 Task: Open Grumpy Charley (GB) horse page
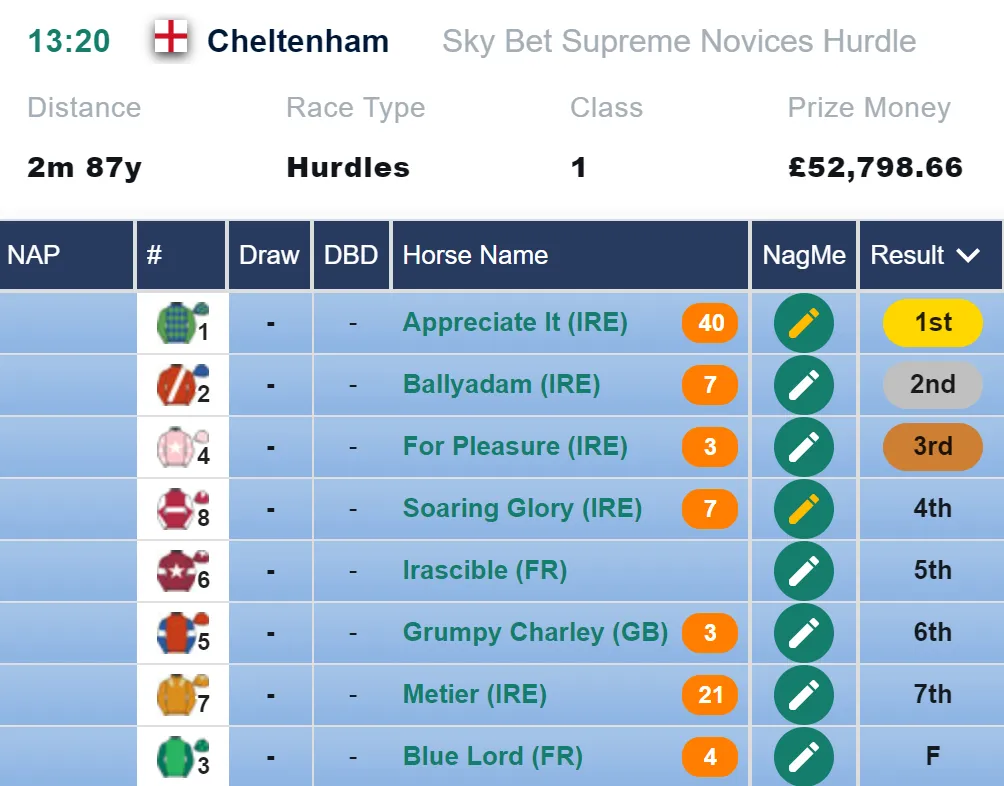click(535, 632)
